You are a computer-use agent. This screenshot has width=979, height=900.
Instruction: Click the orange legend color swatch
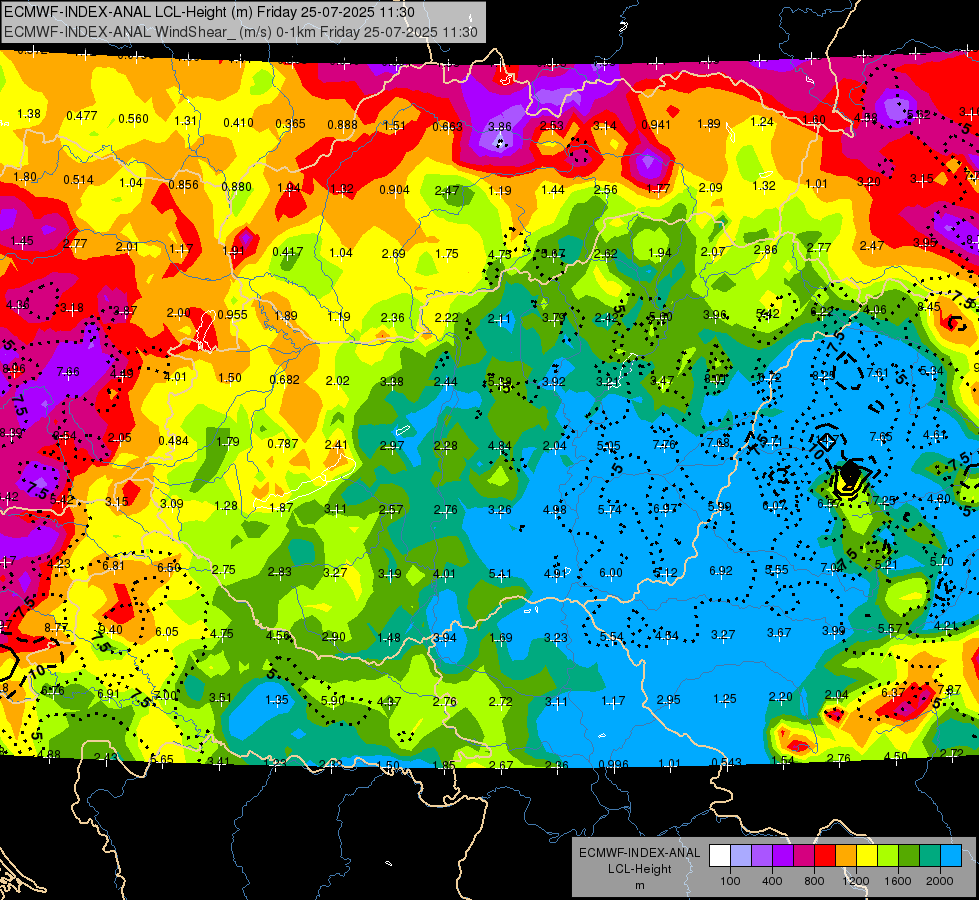coord(845,856)
